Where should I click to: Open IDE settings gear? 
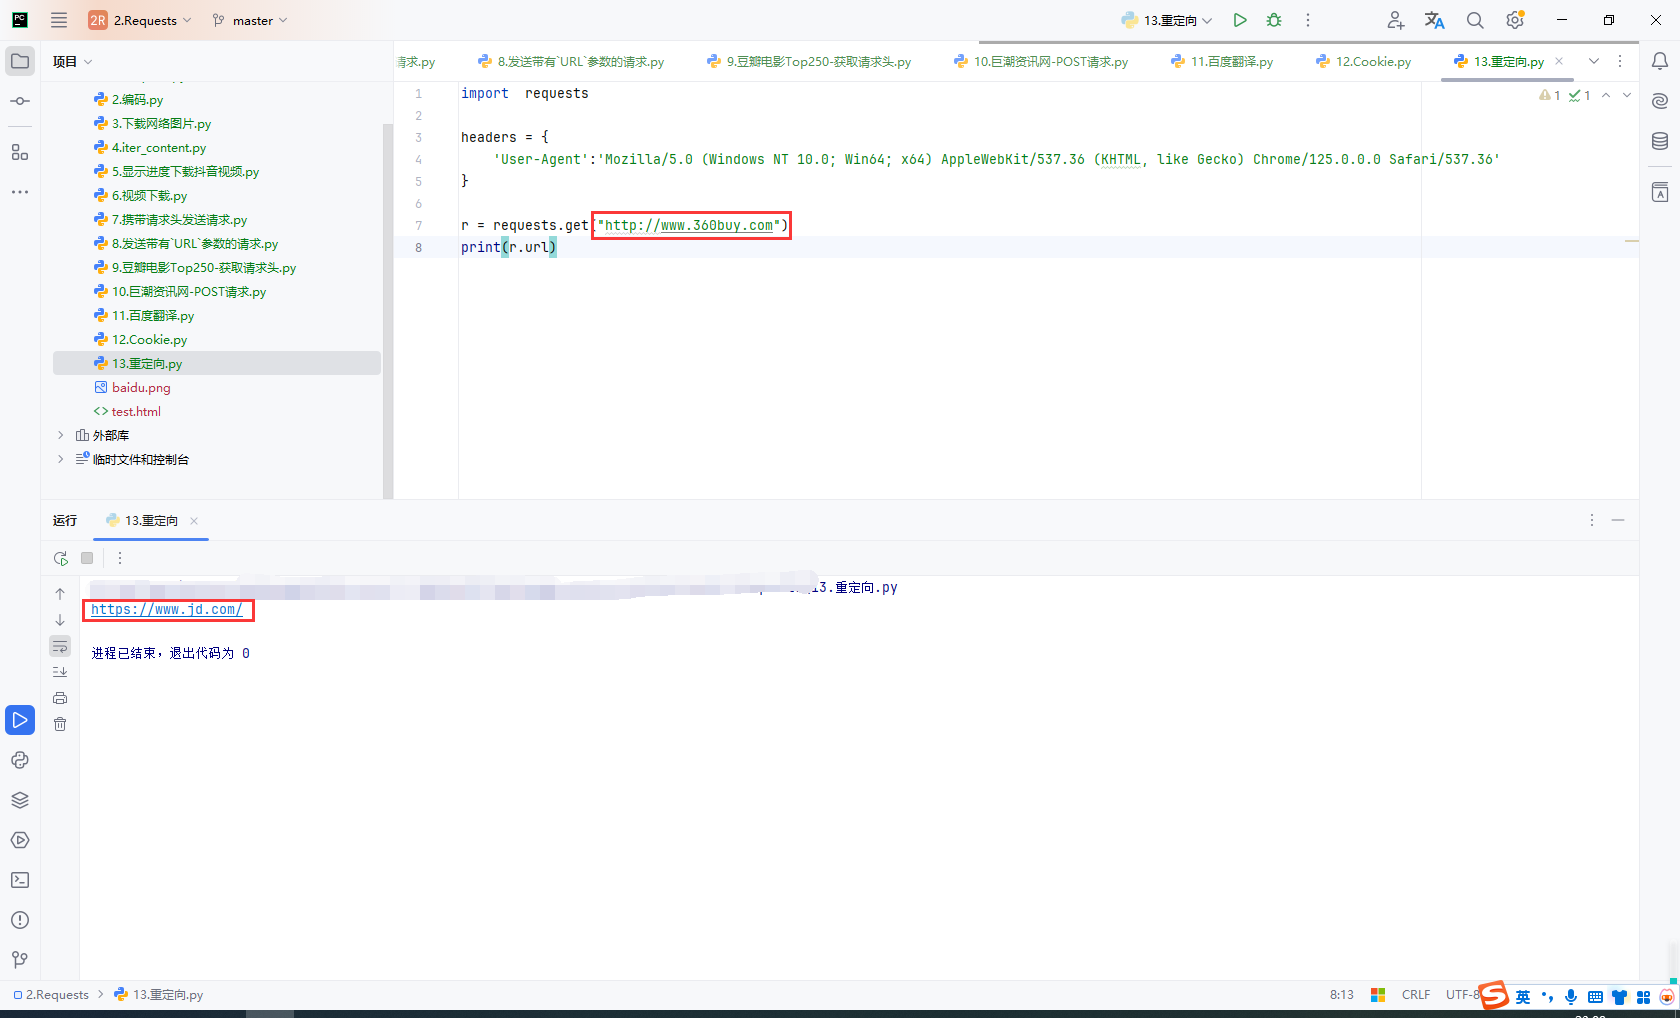(1515, 20)
